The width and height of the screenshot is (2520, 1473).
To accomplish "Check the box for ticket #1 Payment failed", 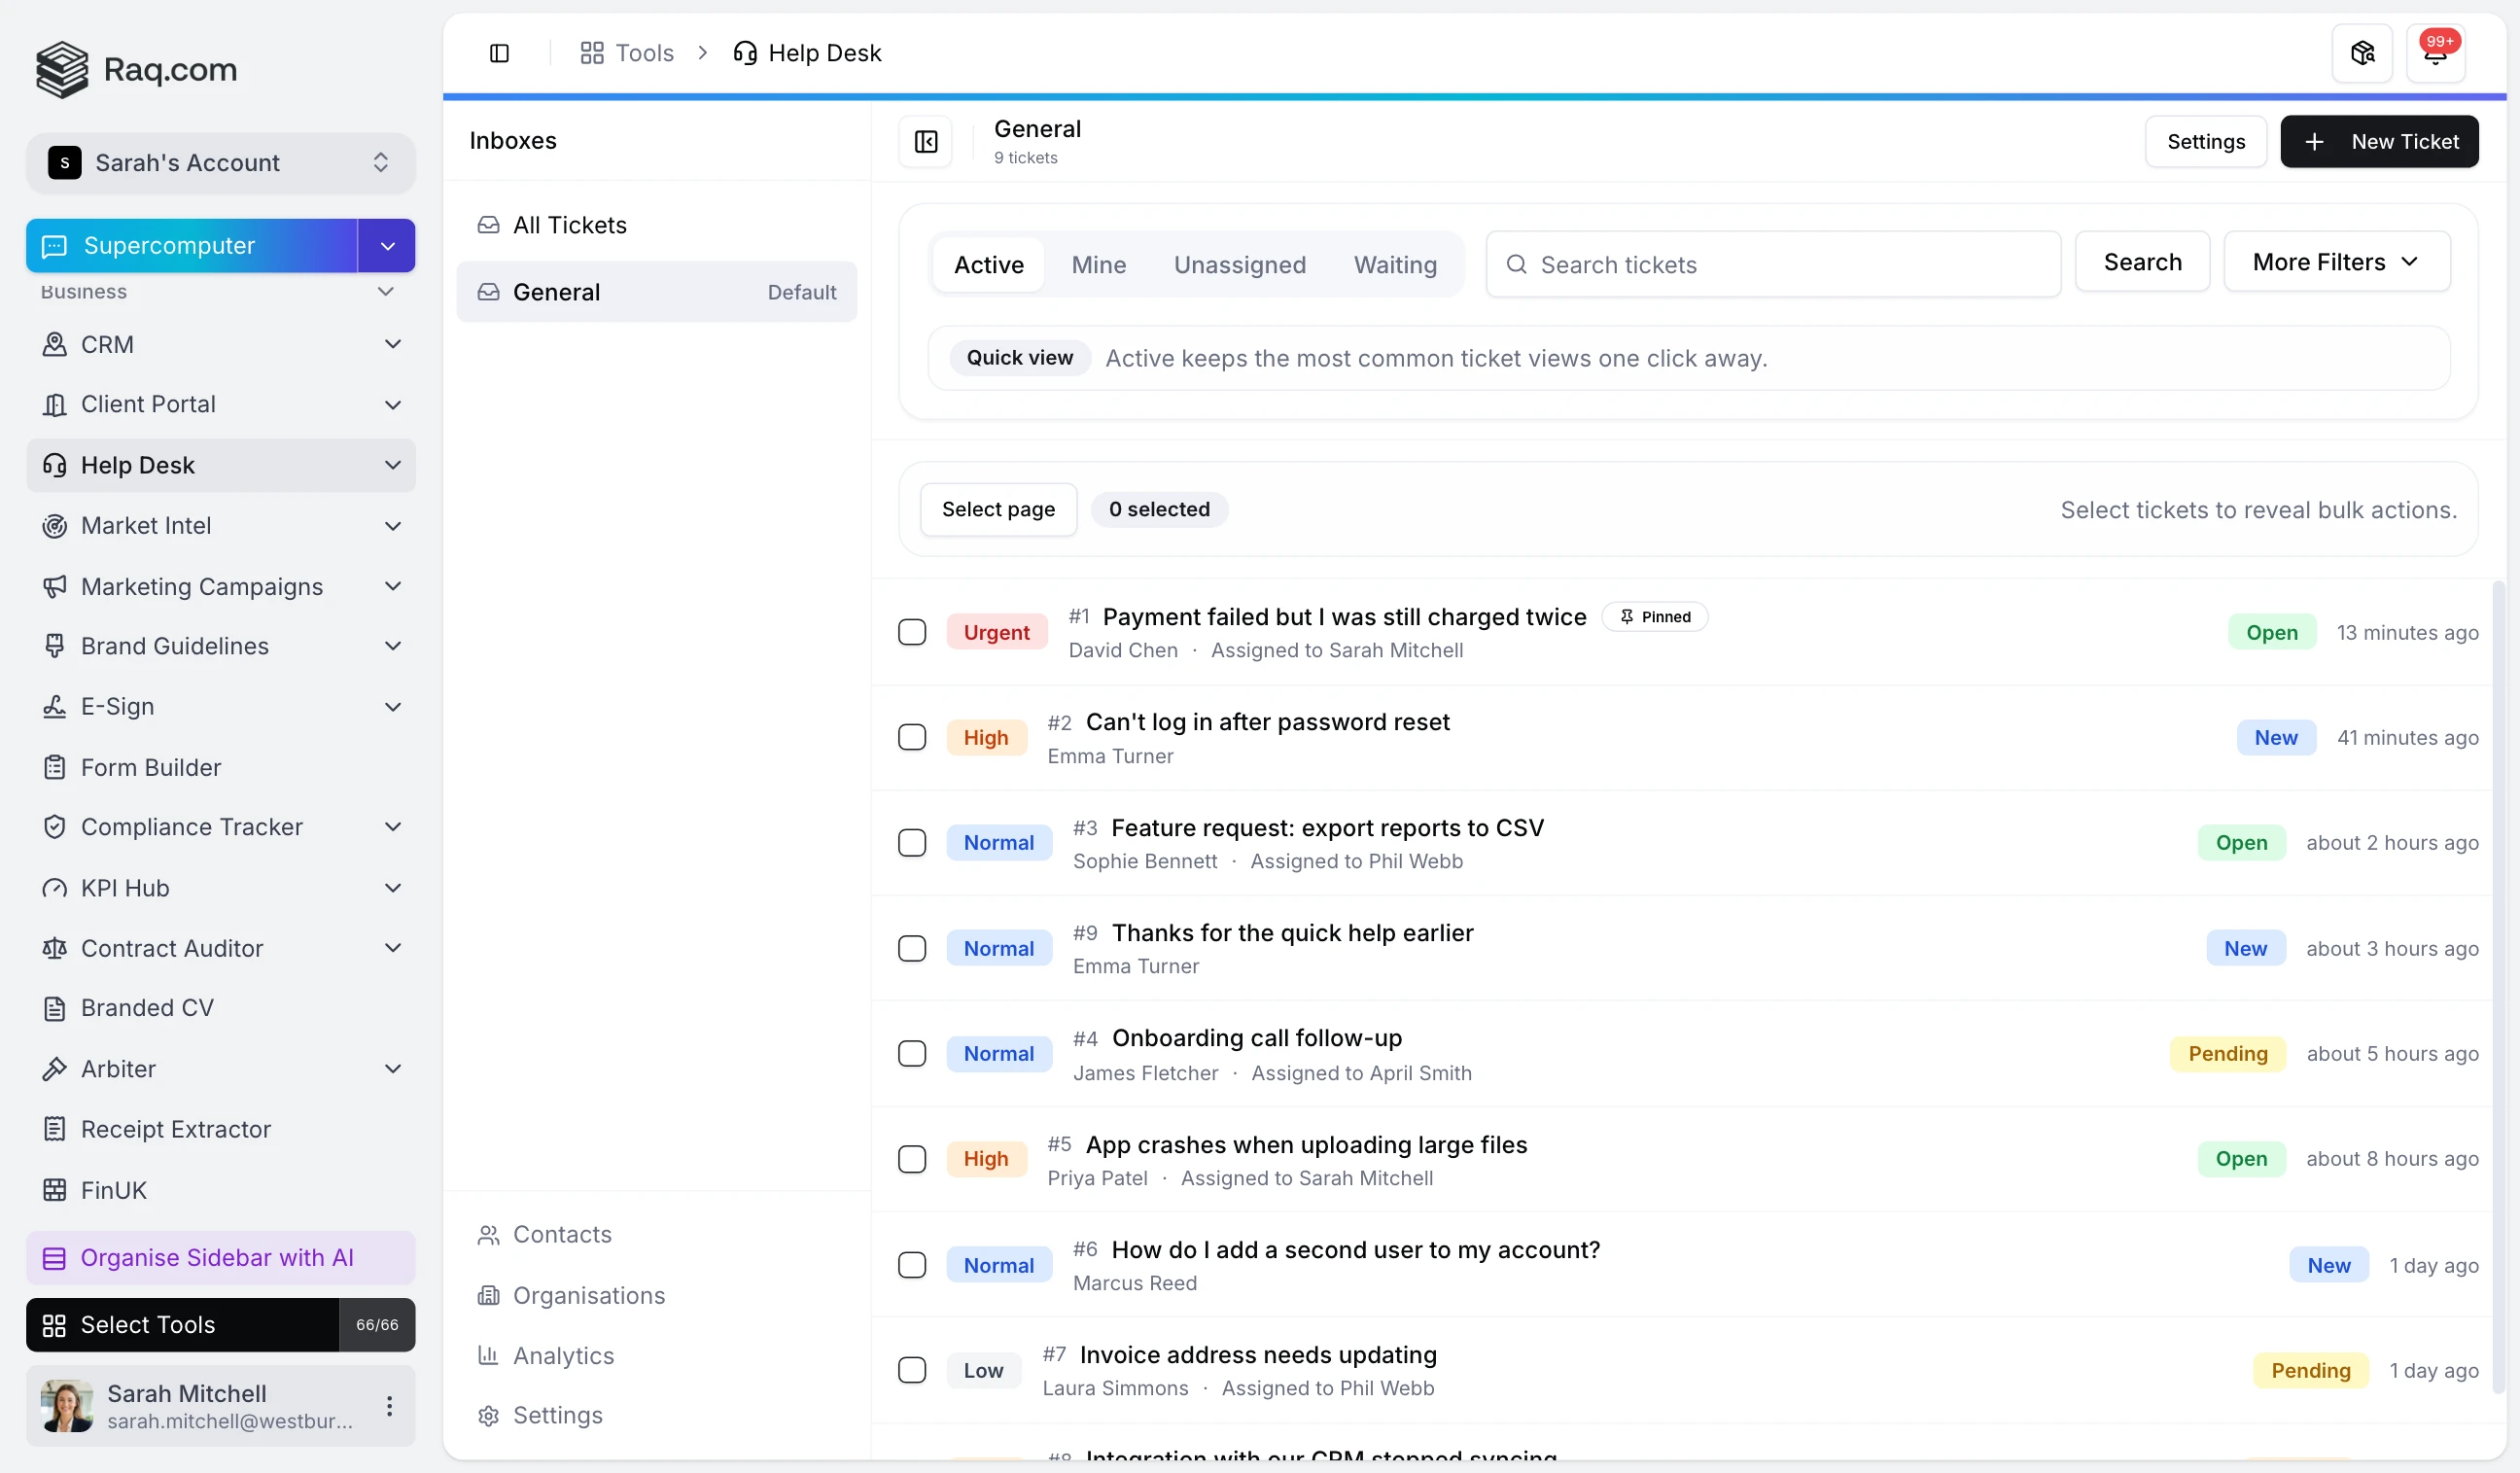I will point(912,632).
